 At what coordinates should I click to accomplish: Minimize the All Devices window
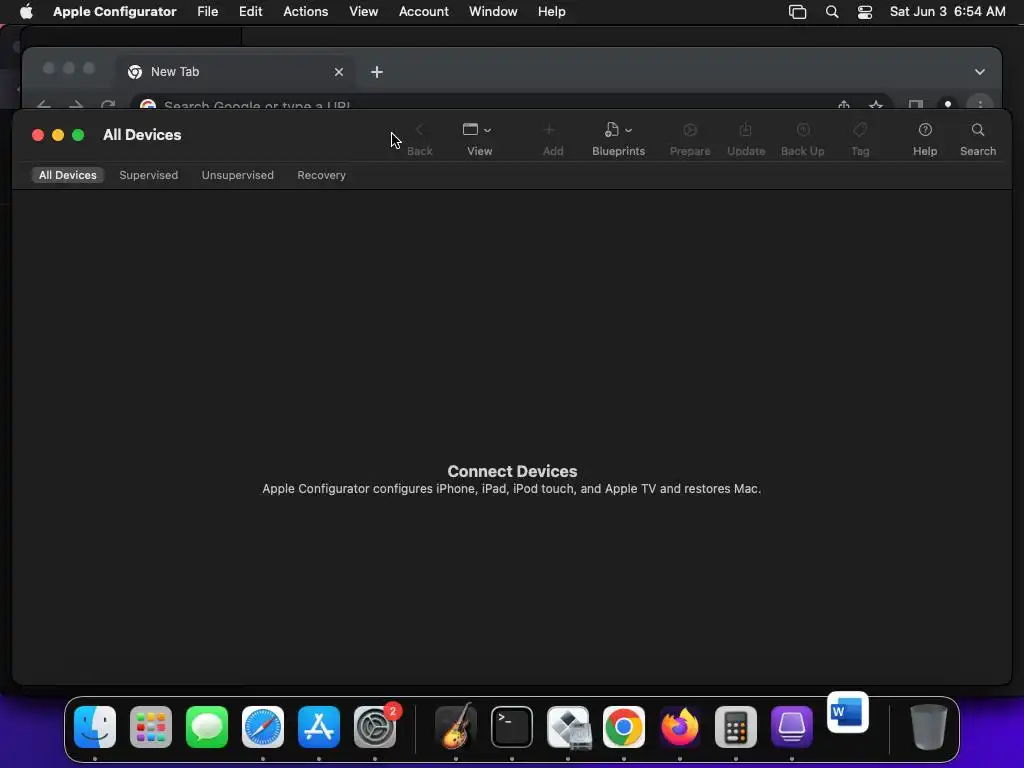point(58,135)
